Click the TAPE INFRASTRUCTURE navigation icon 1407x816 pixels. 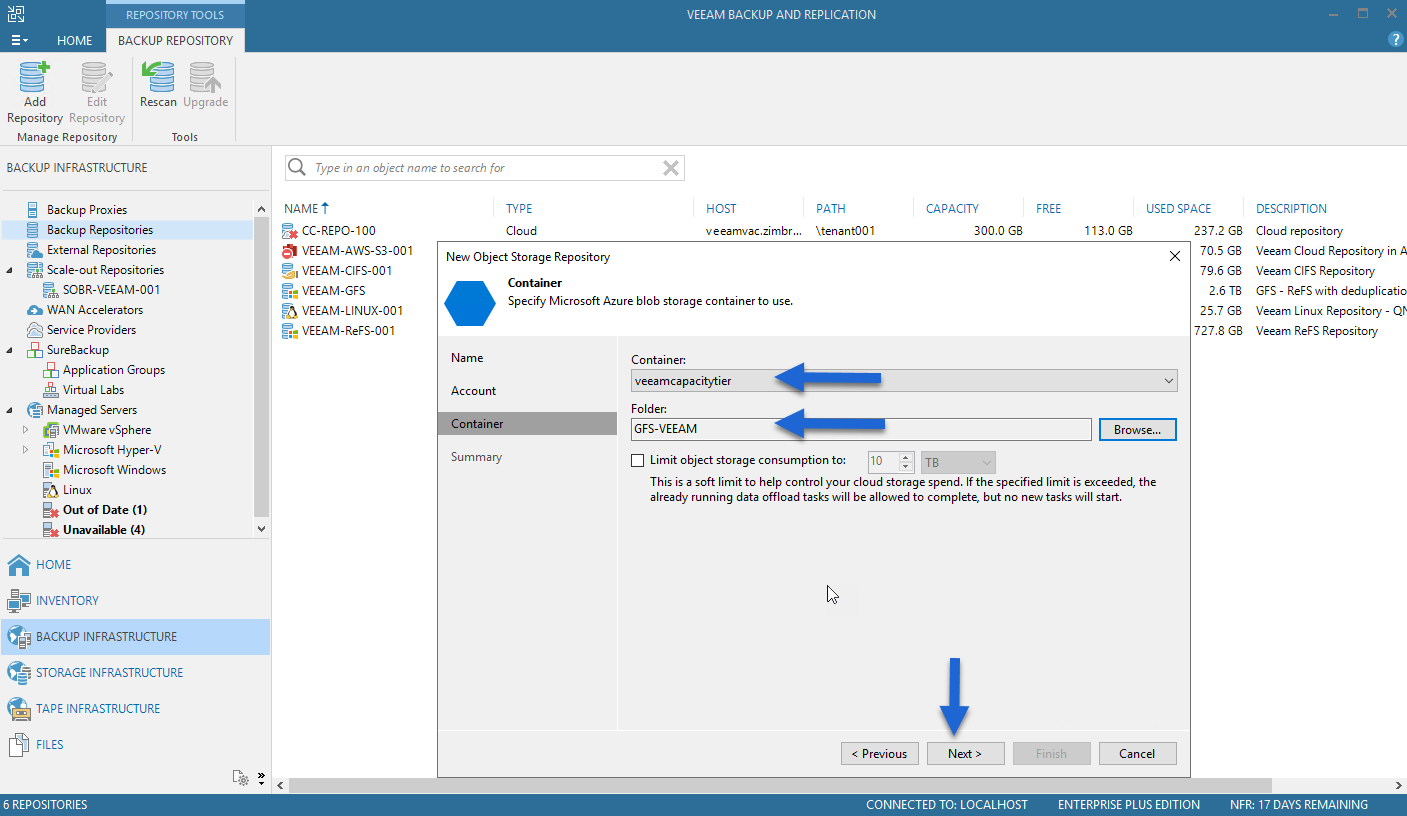[x=19, y=709]
